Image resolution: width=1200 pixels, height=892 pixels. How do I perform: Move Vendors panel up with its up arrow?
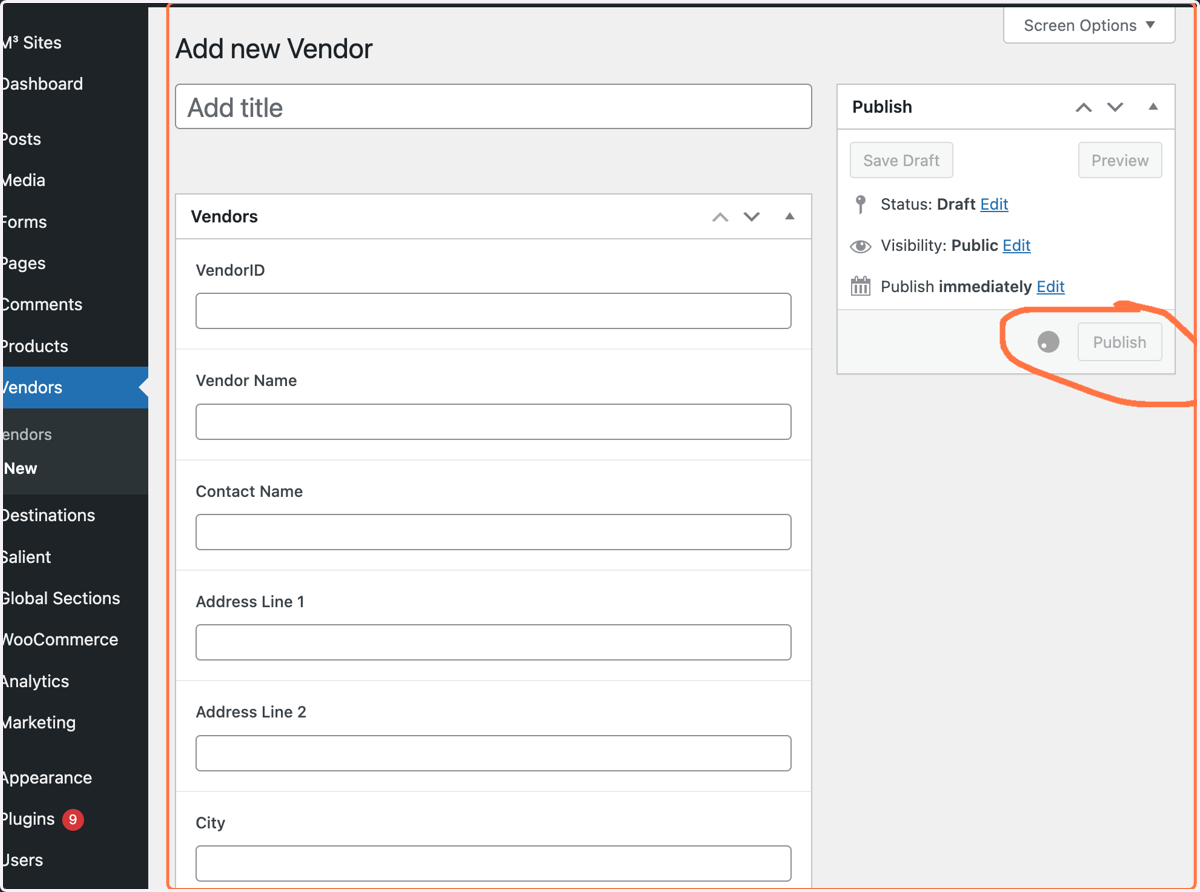[x=720, y=217]
